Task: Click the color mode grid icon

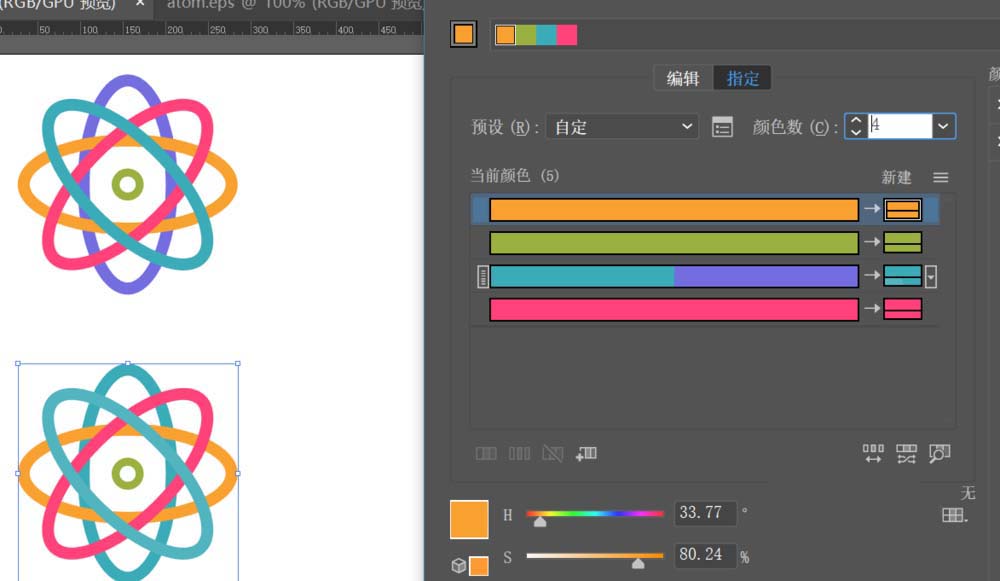Action: tap(954, 515)
